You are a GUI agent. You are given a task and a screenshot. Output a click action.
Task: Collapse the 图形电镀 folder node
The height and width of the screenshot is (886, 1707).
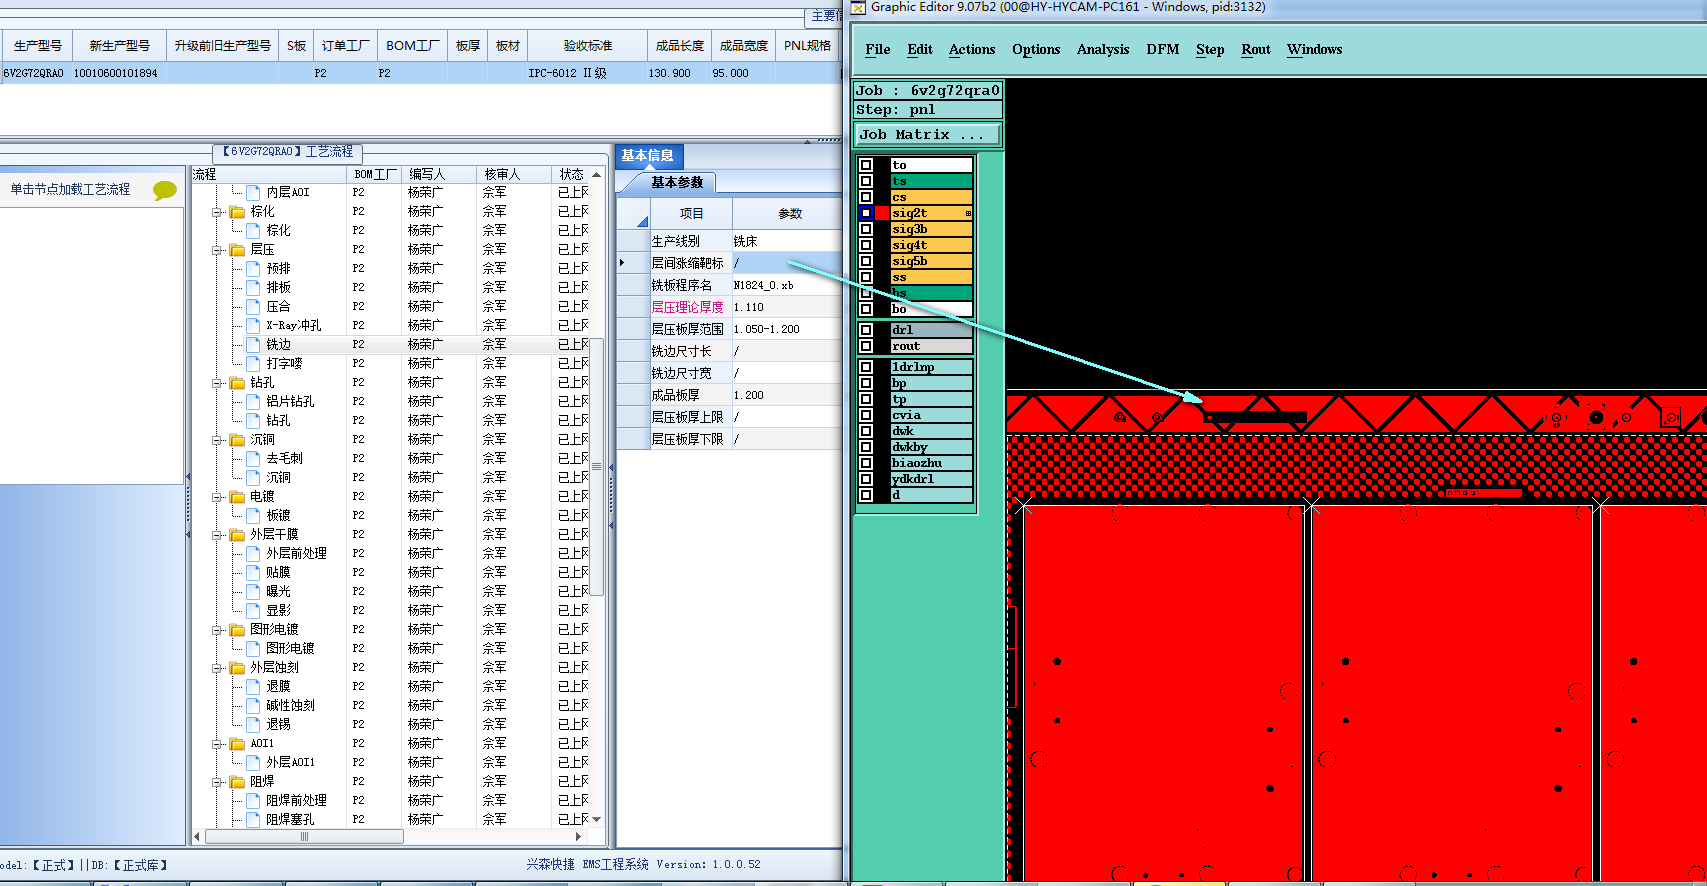(217, 630)
